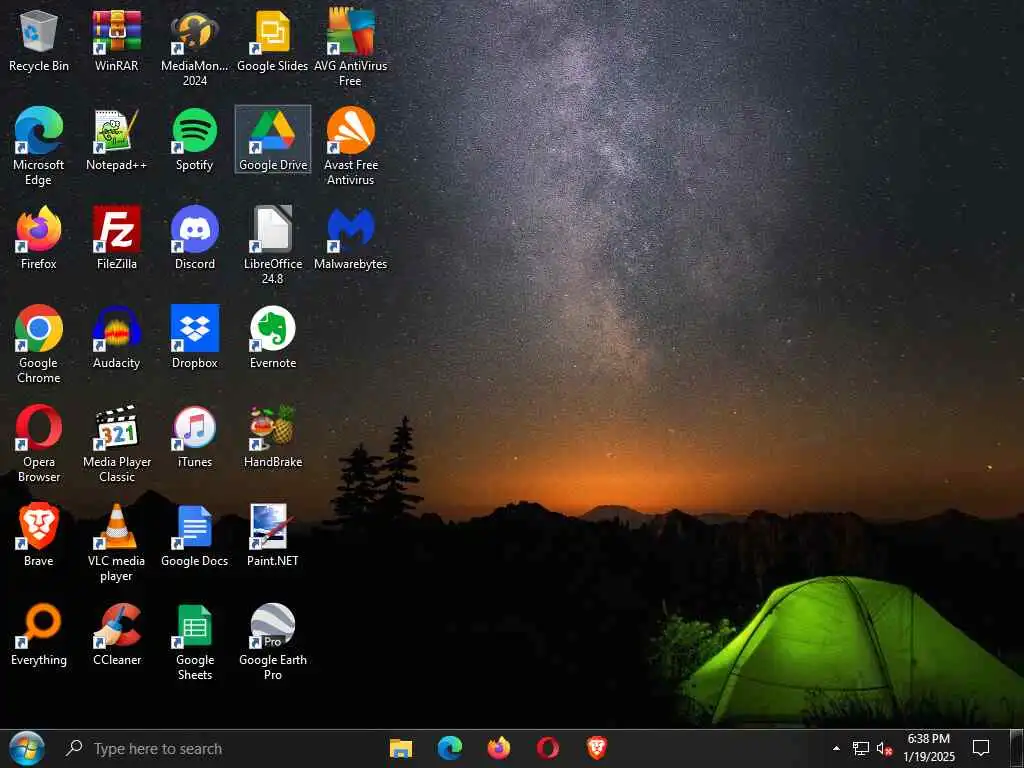Click the Brave taskbar icon

596,748
